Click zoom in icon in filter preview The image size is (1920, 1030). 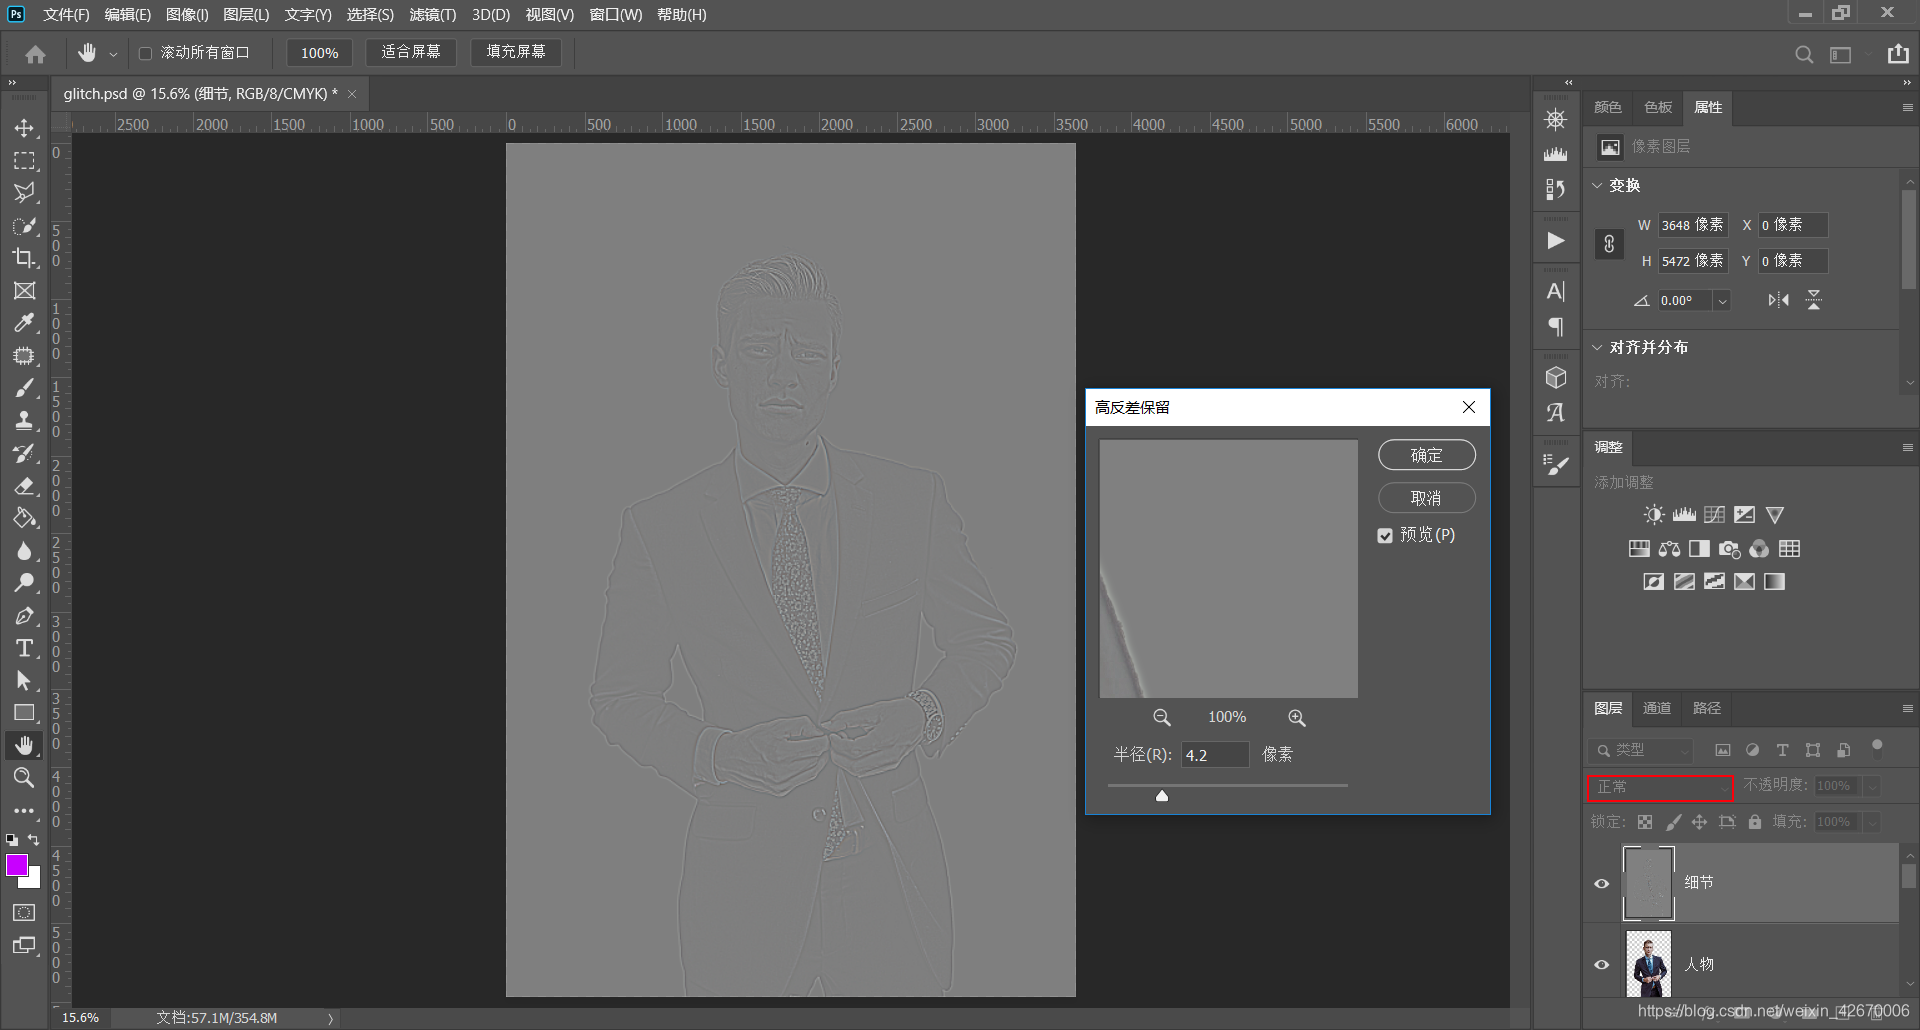(x=1297, y=717)
